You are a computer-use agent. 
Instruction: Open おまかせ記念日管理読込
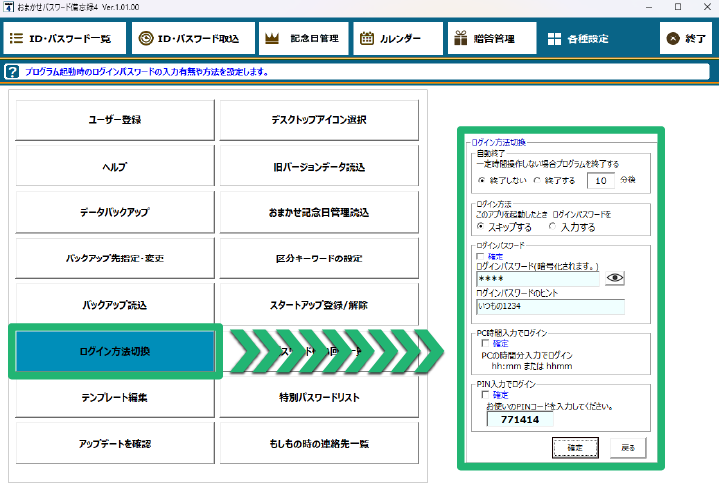click(x=319, y=212)
